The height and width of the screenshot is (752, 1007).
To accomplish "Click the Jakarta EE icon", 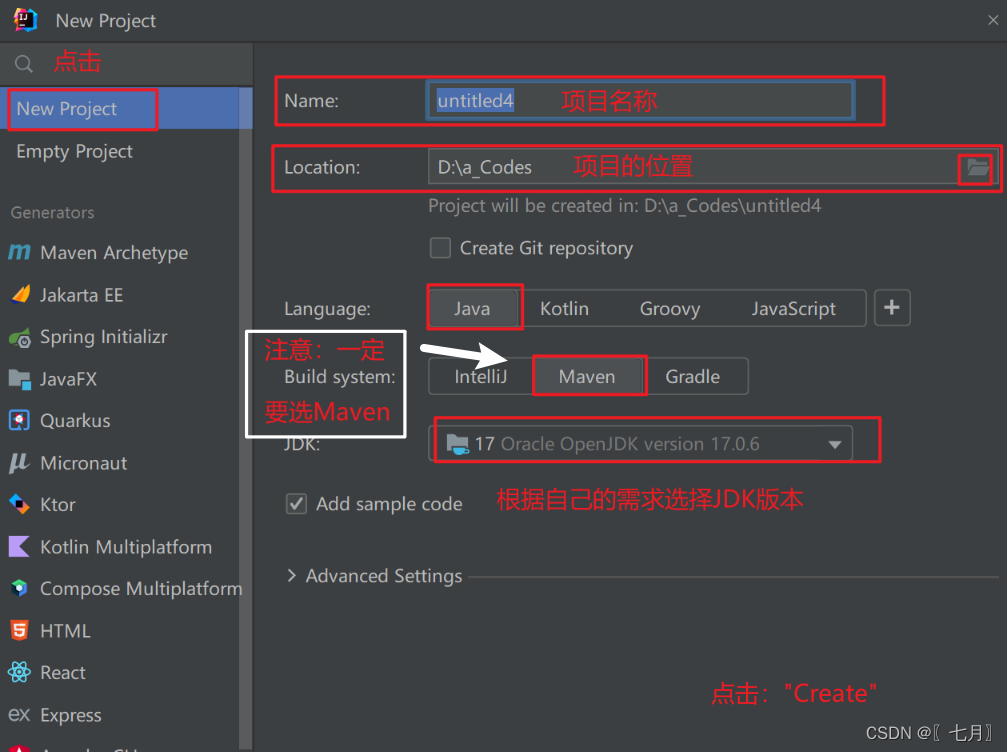I will pos(21,295).
